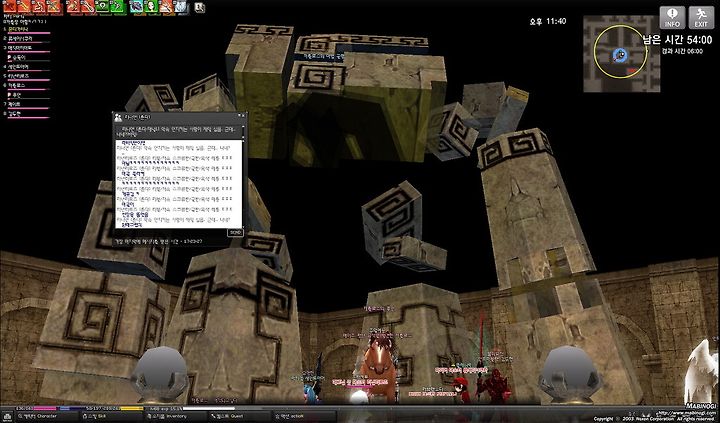720x423 pixels.
Task: Click the blue player marker on the minimap
Action: 620,56
